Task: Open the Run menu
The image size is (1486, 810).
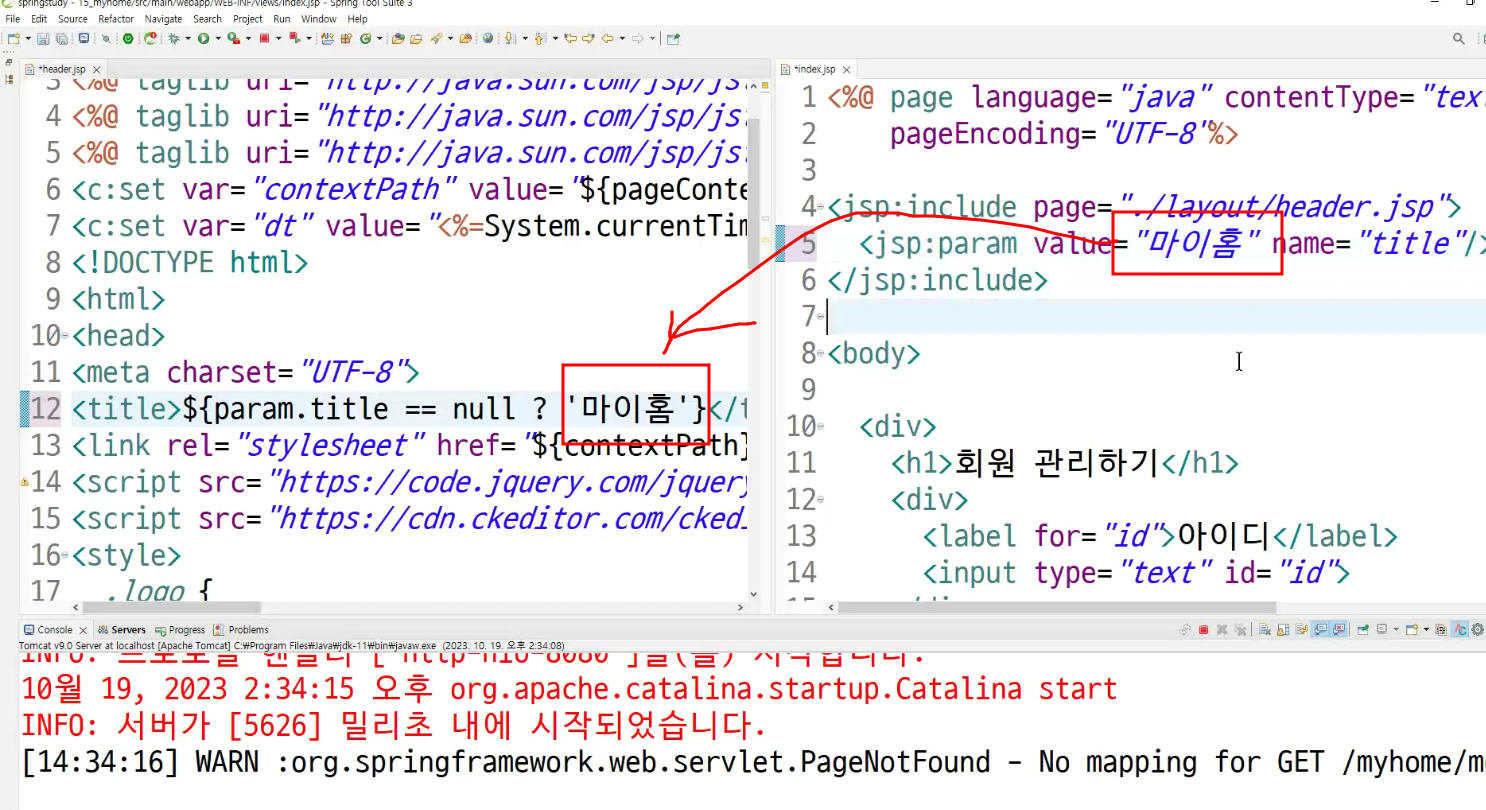Action: click(x=282, y=19)
